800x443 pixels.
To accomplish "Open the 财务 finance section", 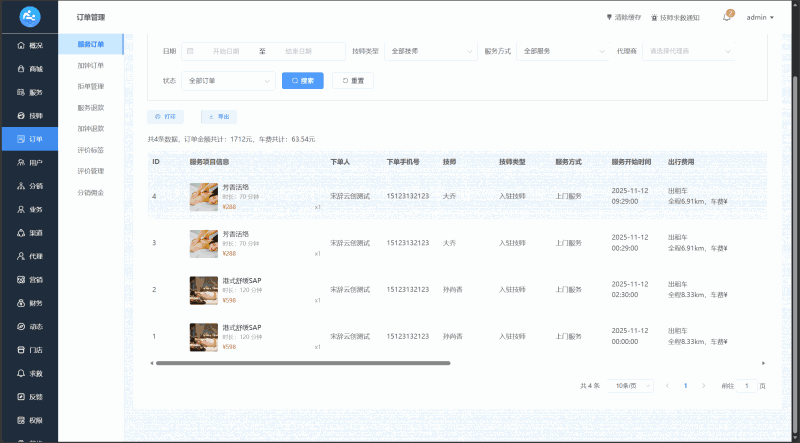I will click(30, 303).
